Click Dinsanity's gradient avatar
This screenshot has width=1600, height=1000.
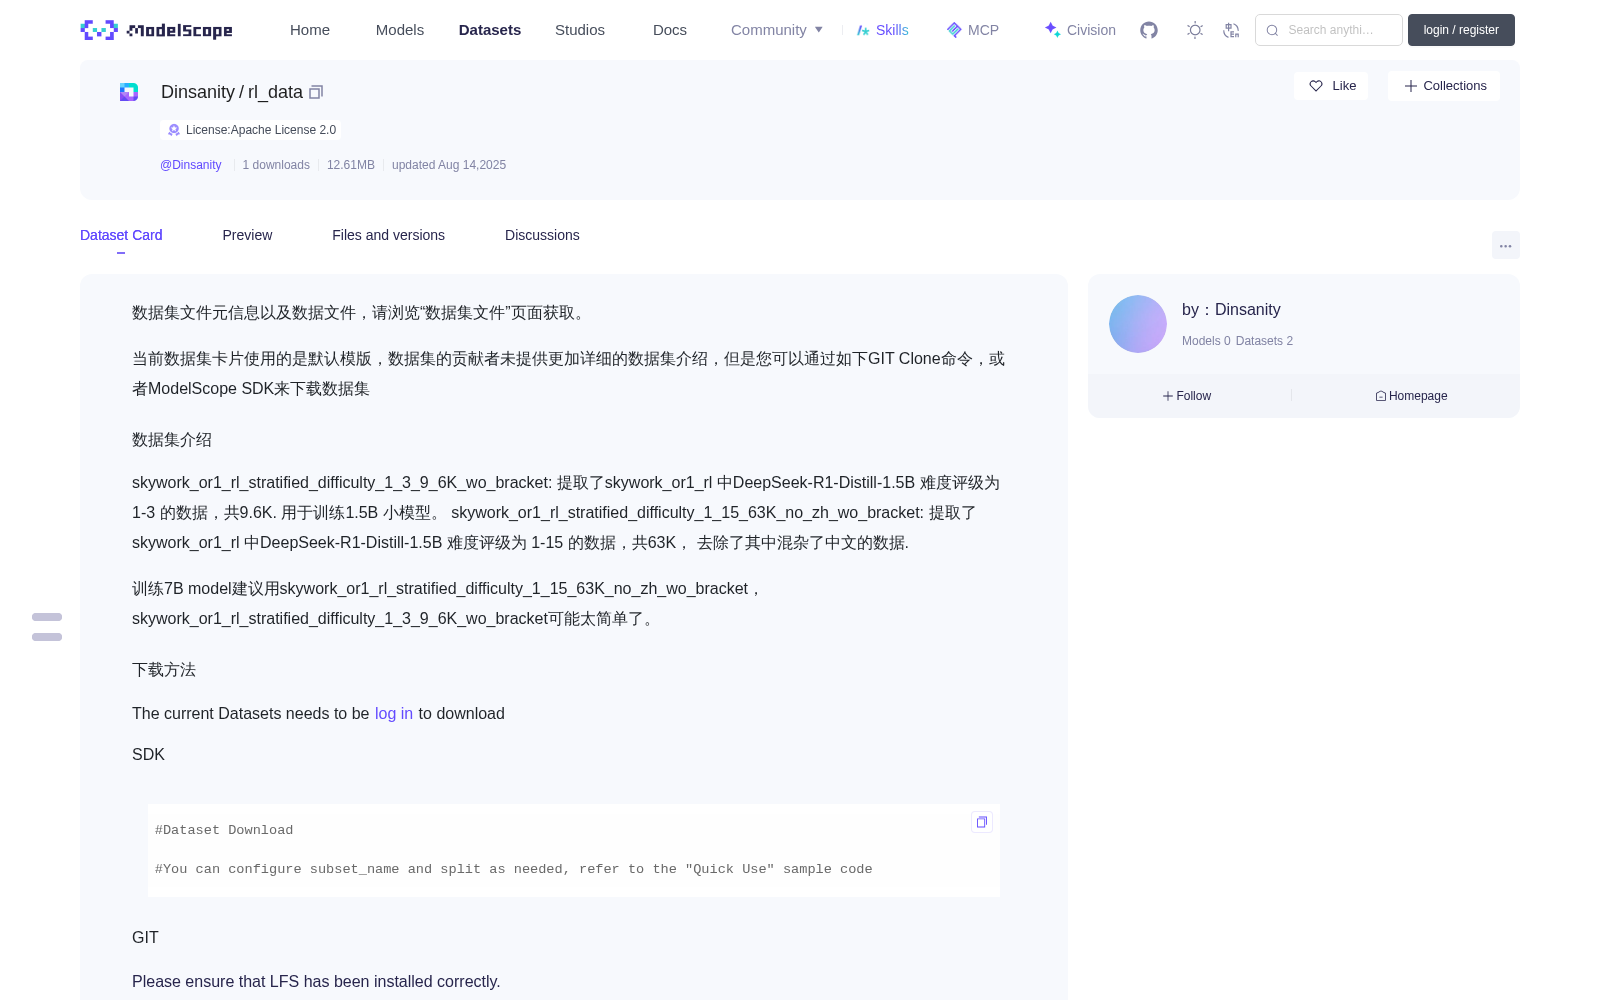click(1138, 324)
